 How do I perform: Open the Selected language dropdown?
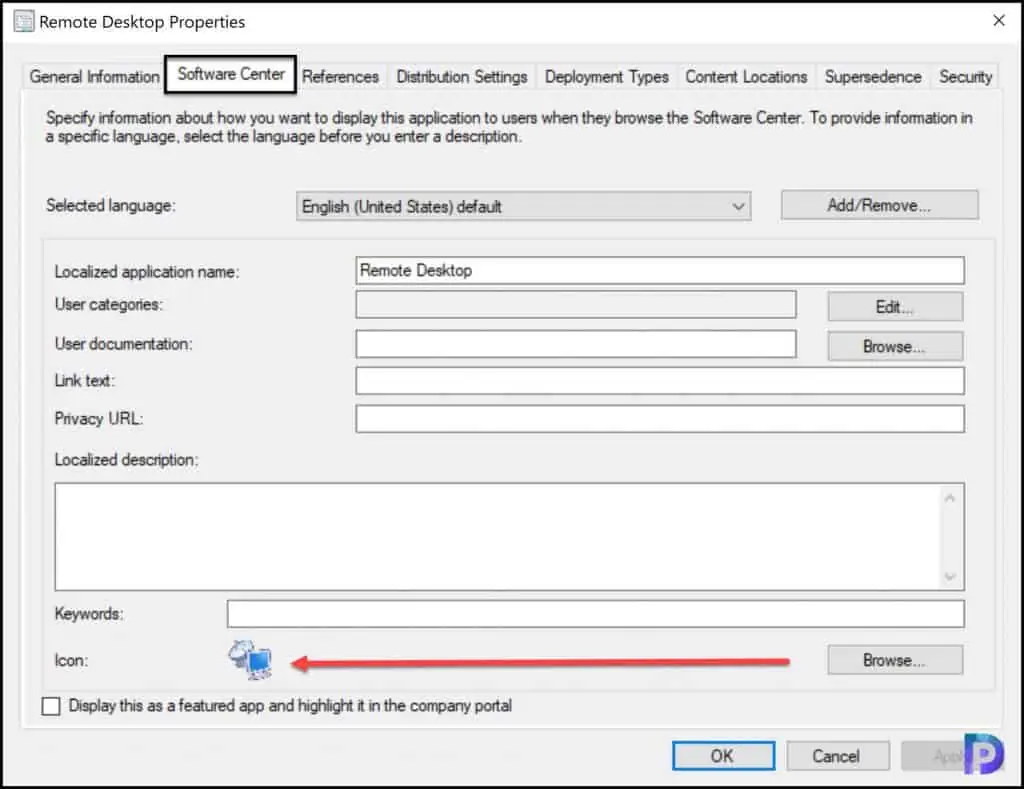pos(523,206)
